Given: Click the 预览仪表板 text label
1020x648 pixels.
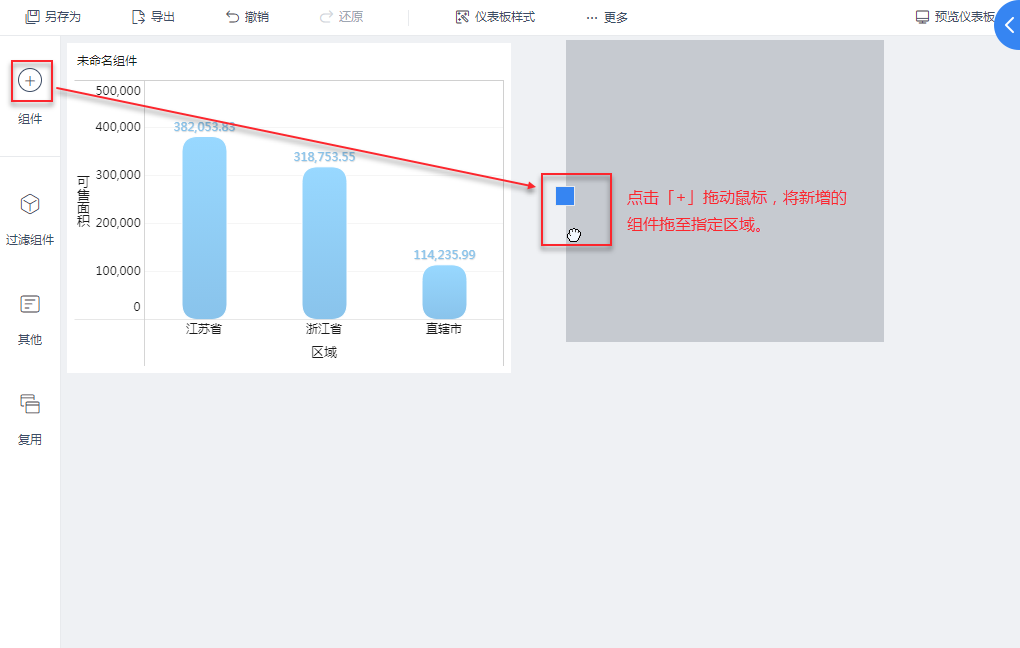Looking at the screenshot, I should (965, 17).
